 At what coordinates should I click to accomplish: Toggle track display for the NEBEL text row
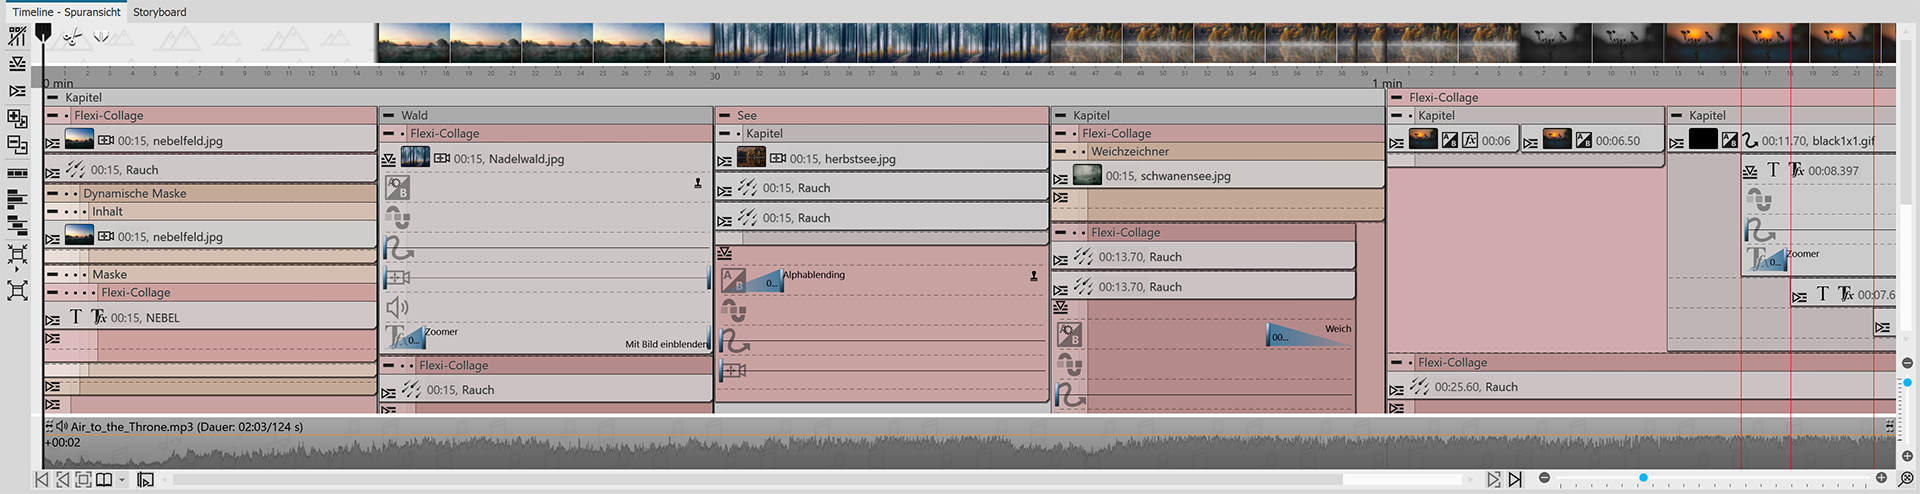[x=53, y=320]
